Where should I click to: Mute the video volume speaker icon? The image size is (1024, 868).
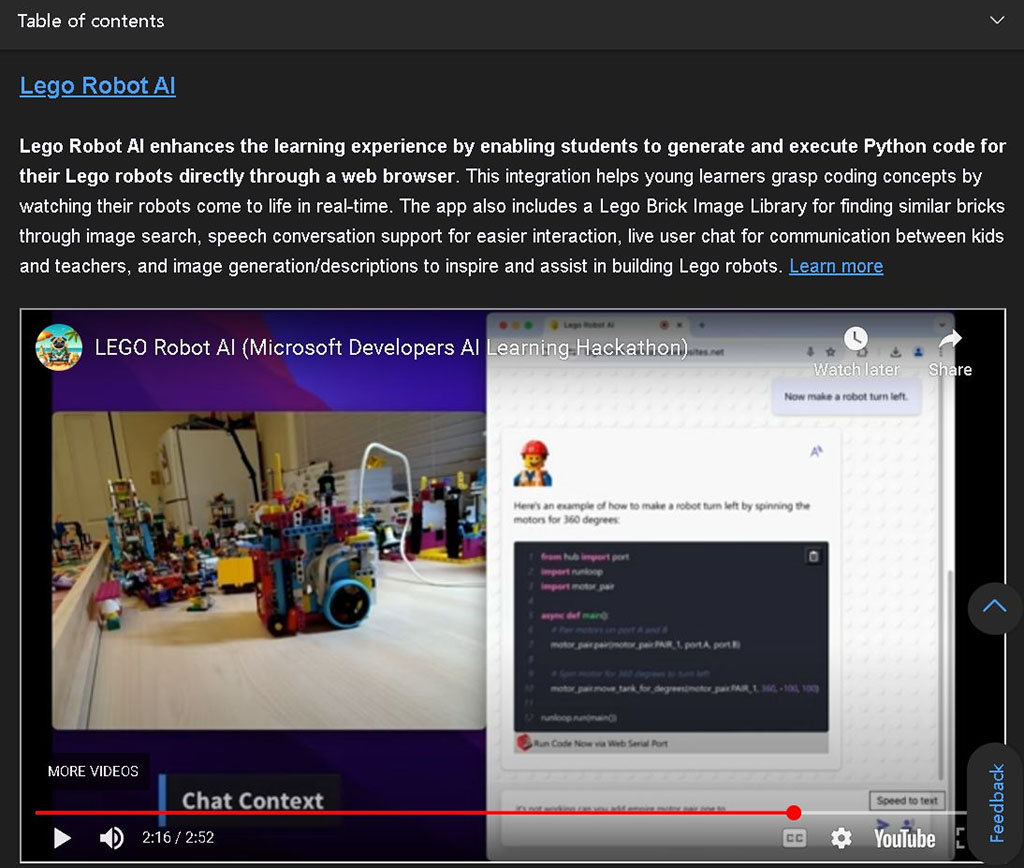tap(111, 838)
